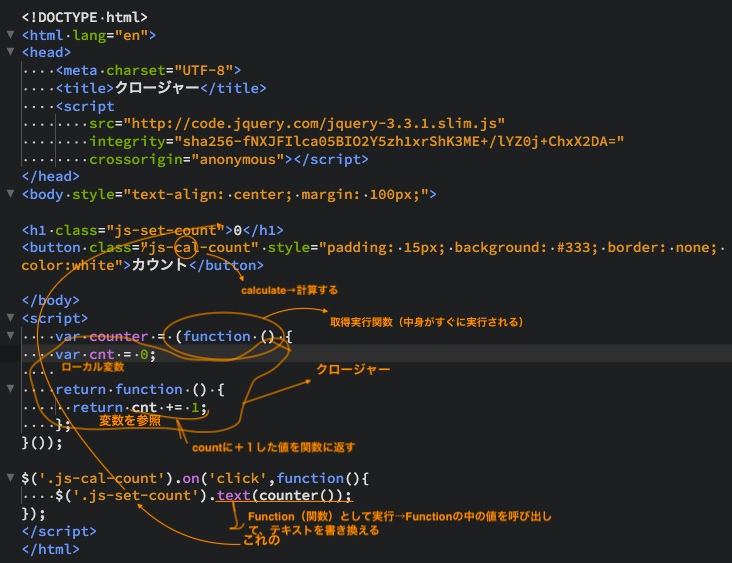Click the closing </head> tag
The image size is (732, 563).
tap(51, 176)
